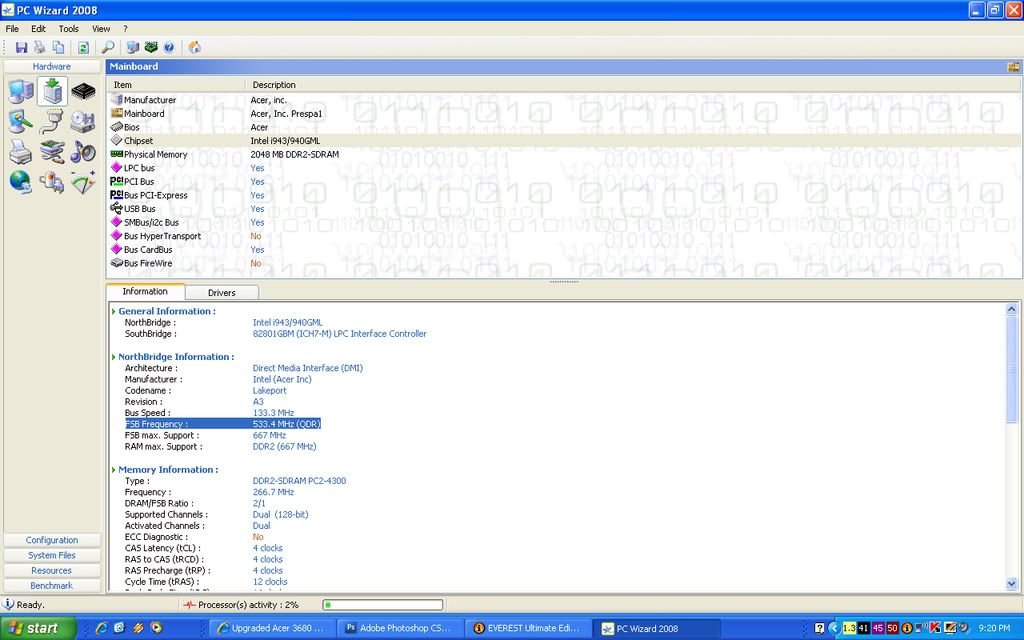The image size is (1024, 640).
Task: Select the LPC bus row
Action: [x=564, y=168]
